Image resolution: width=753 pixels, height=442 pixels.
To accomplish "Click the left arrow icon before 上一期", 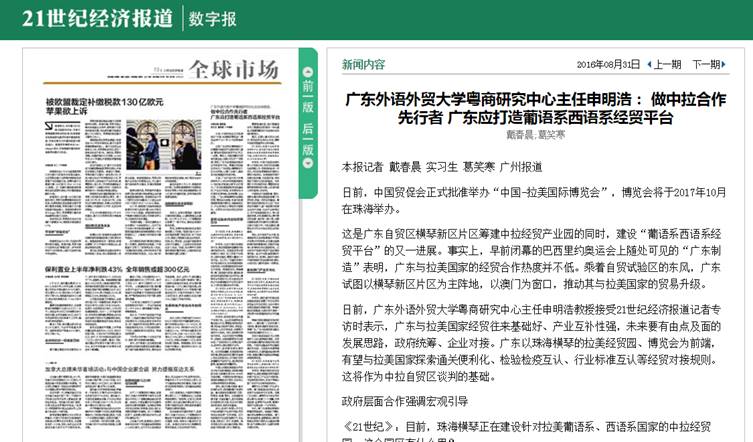I will 648,64.
